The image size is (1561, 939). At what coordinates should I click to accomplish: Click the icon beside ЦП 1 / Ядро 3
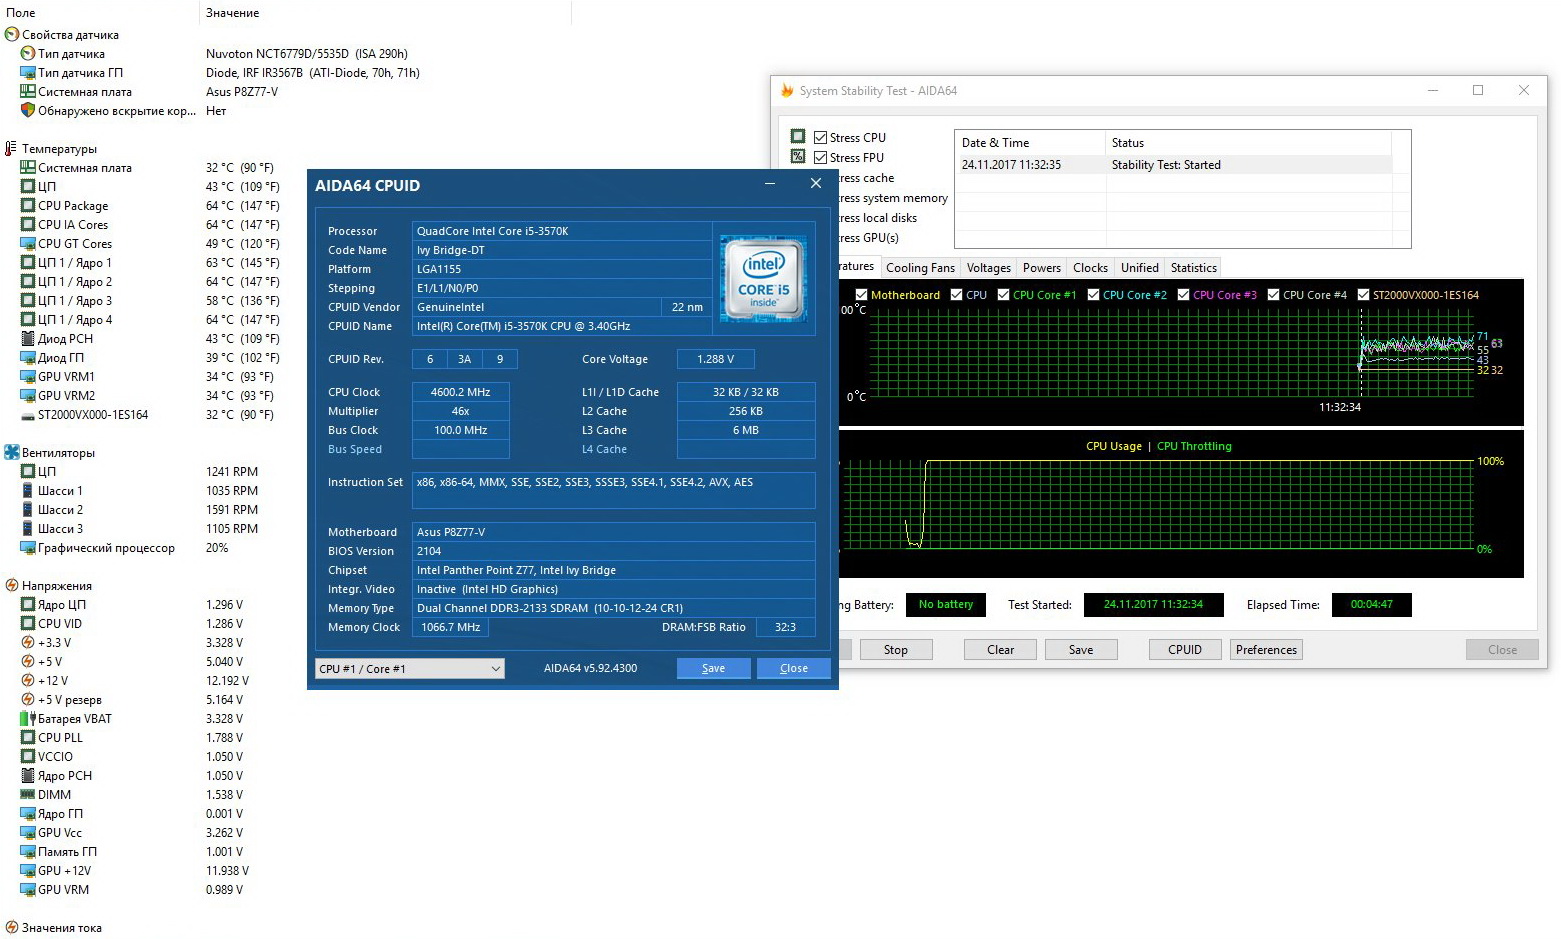click(28, 300)
